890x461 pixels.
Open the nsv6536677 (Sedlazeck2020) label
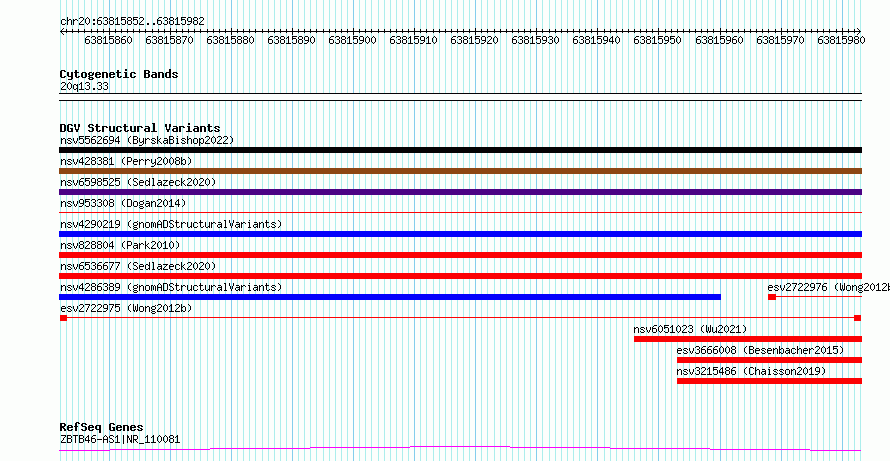[x=138, y=266]
